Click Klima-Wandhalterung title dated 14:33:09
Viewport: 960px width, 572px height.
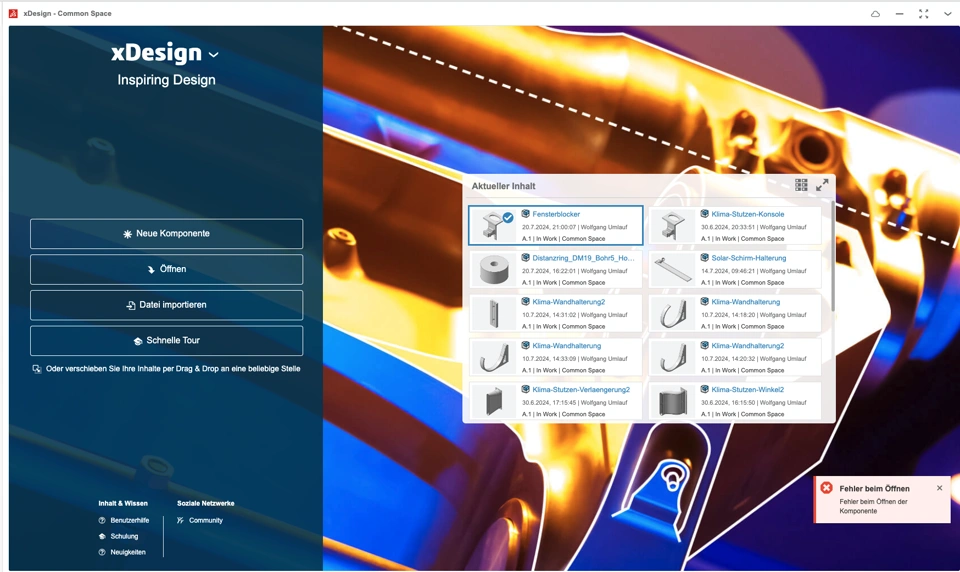point(567,345)
